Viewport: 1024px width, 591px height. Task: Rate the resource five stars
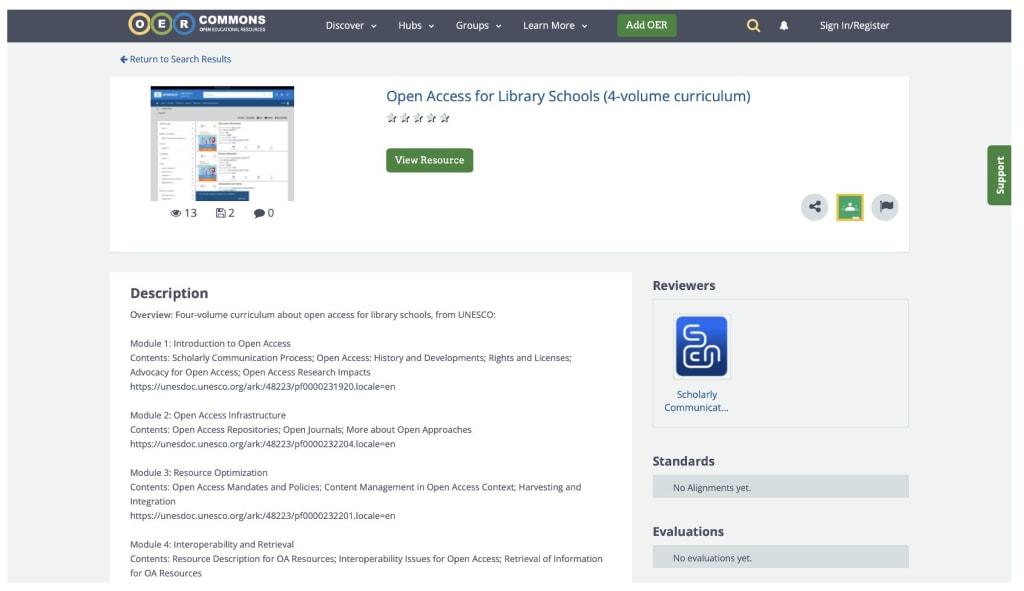tap(444, 117)
